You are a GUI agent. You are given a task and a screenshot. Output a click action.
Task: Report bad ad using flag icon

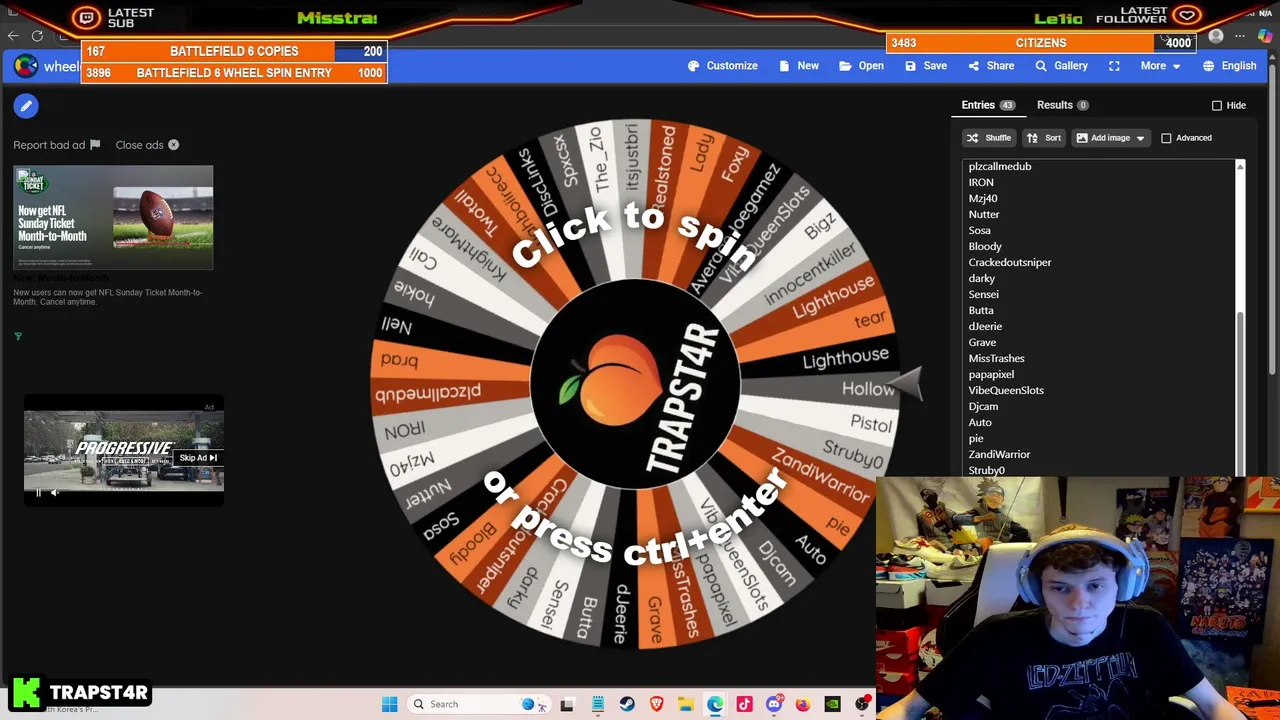pyautogui.click(x=95, y=145)
